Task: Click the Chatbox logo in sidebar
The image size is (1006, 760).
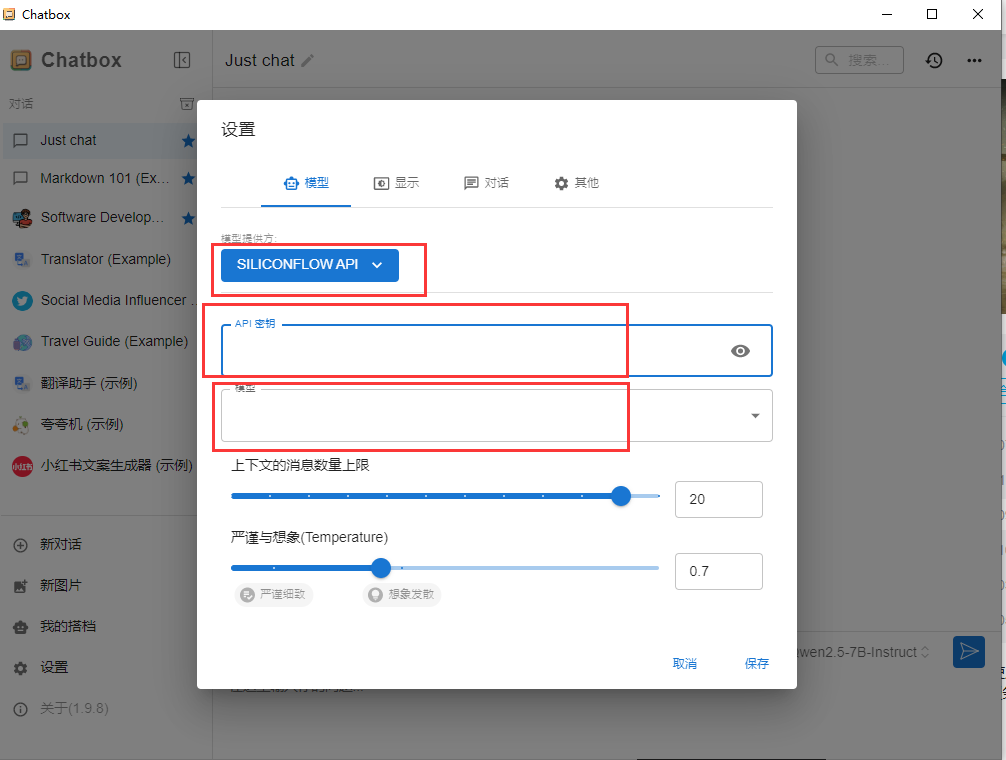Action: pyautogui.click(x=21, y=60)
